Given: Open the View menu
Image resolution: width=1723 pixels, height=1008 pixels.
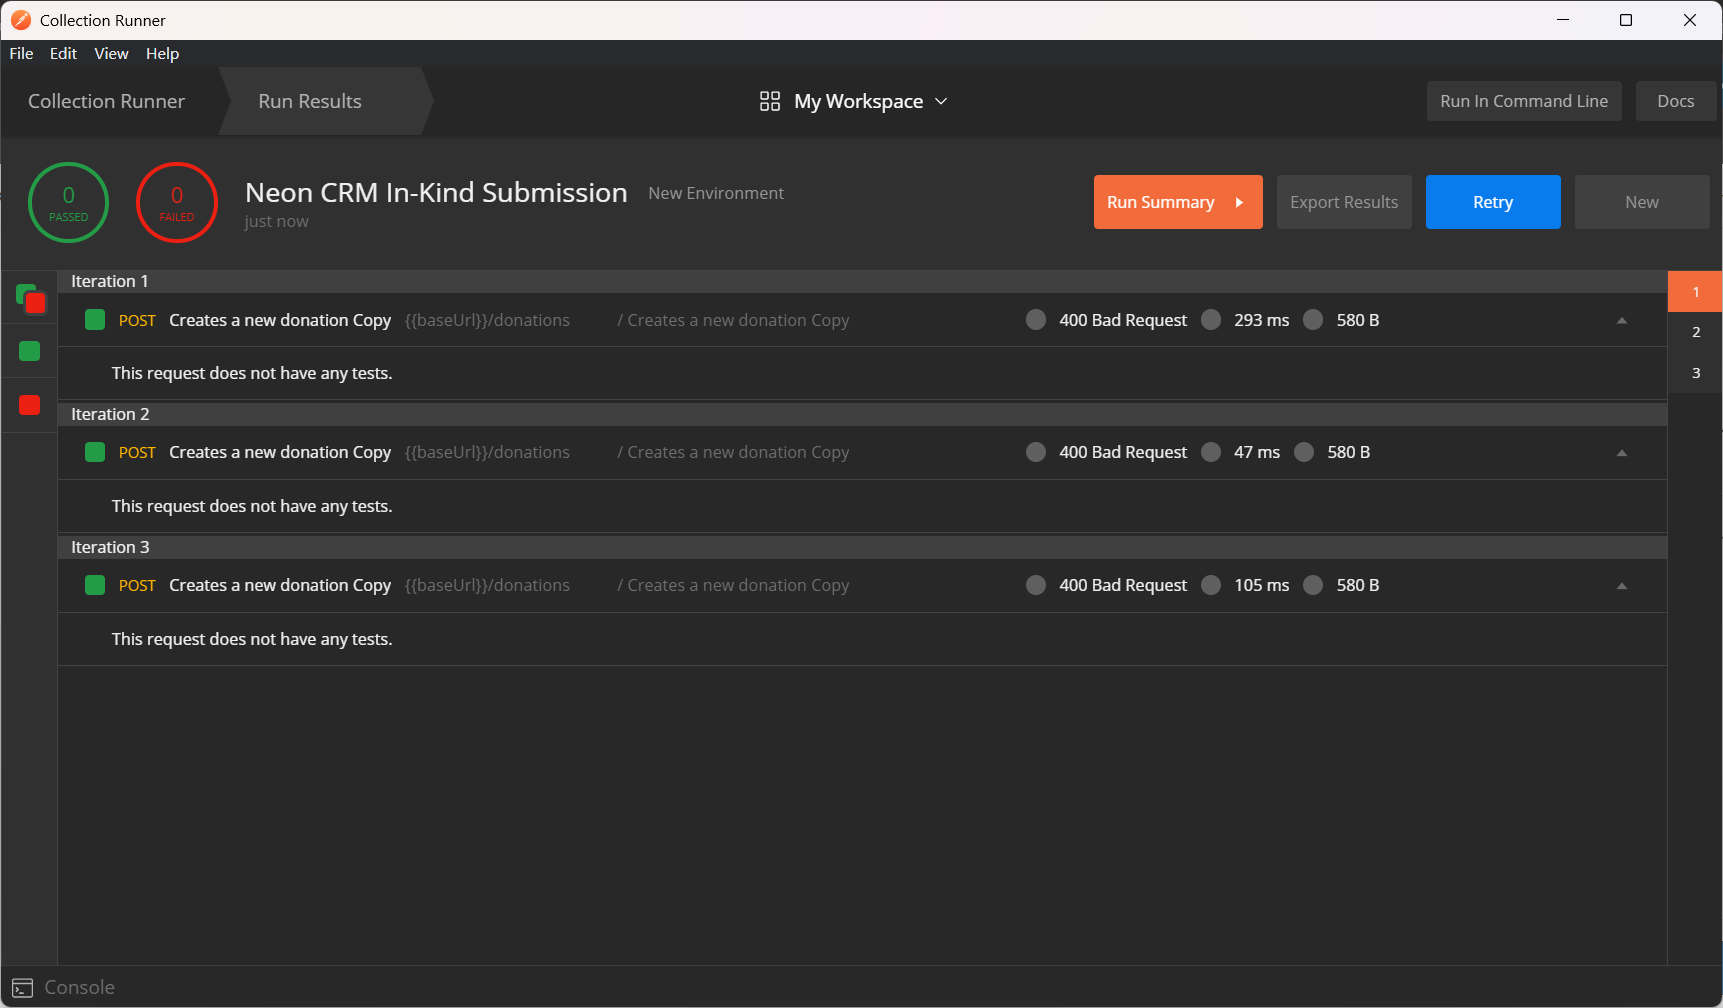Looking at the screenshot, I should [x=111, y=54].
